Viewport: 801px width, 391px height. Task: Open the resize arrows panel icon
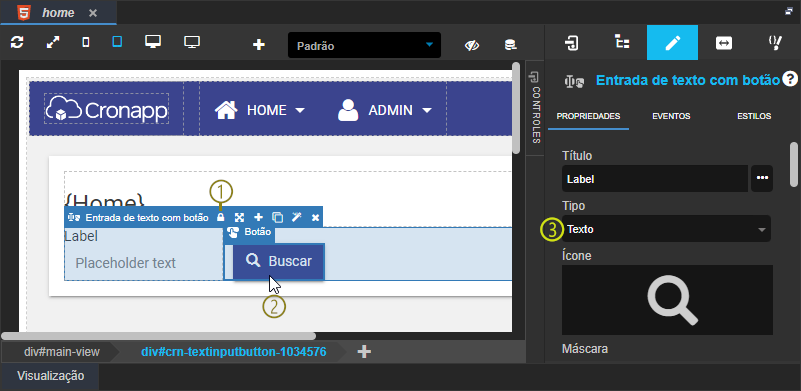[x=723, y=43]
